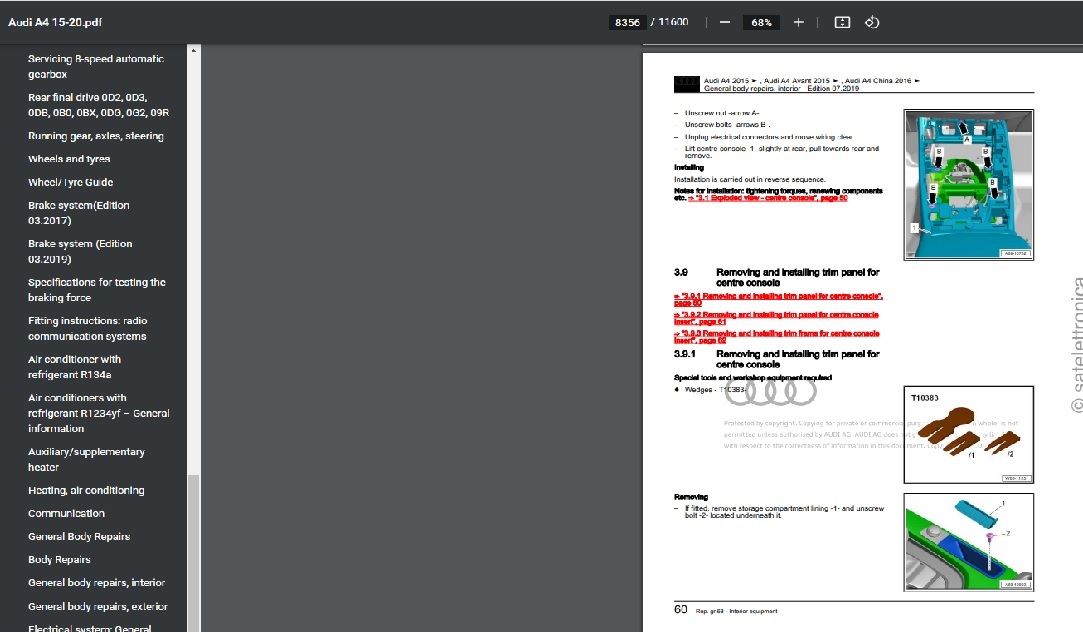Screen dimensions: 1083x632
Task: Click the storage compartment lining illustration
Action: [x=968, y=542]
